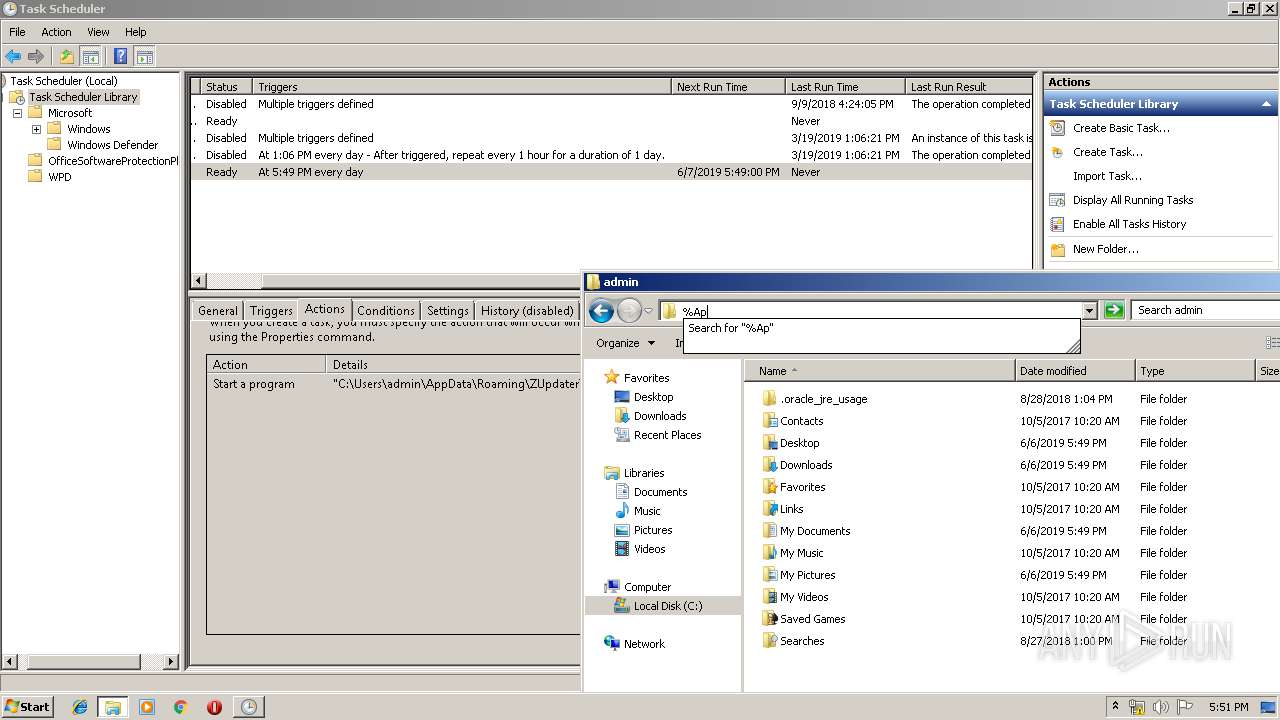Click the green Go arrow in Explorer
Image resolution: width=1280 pixels, height=720 pixels.
coord(1114,310)
